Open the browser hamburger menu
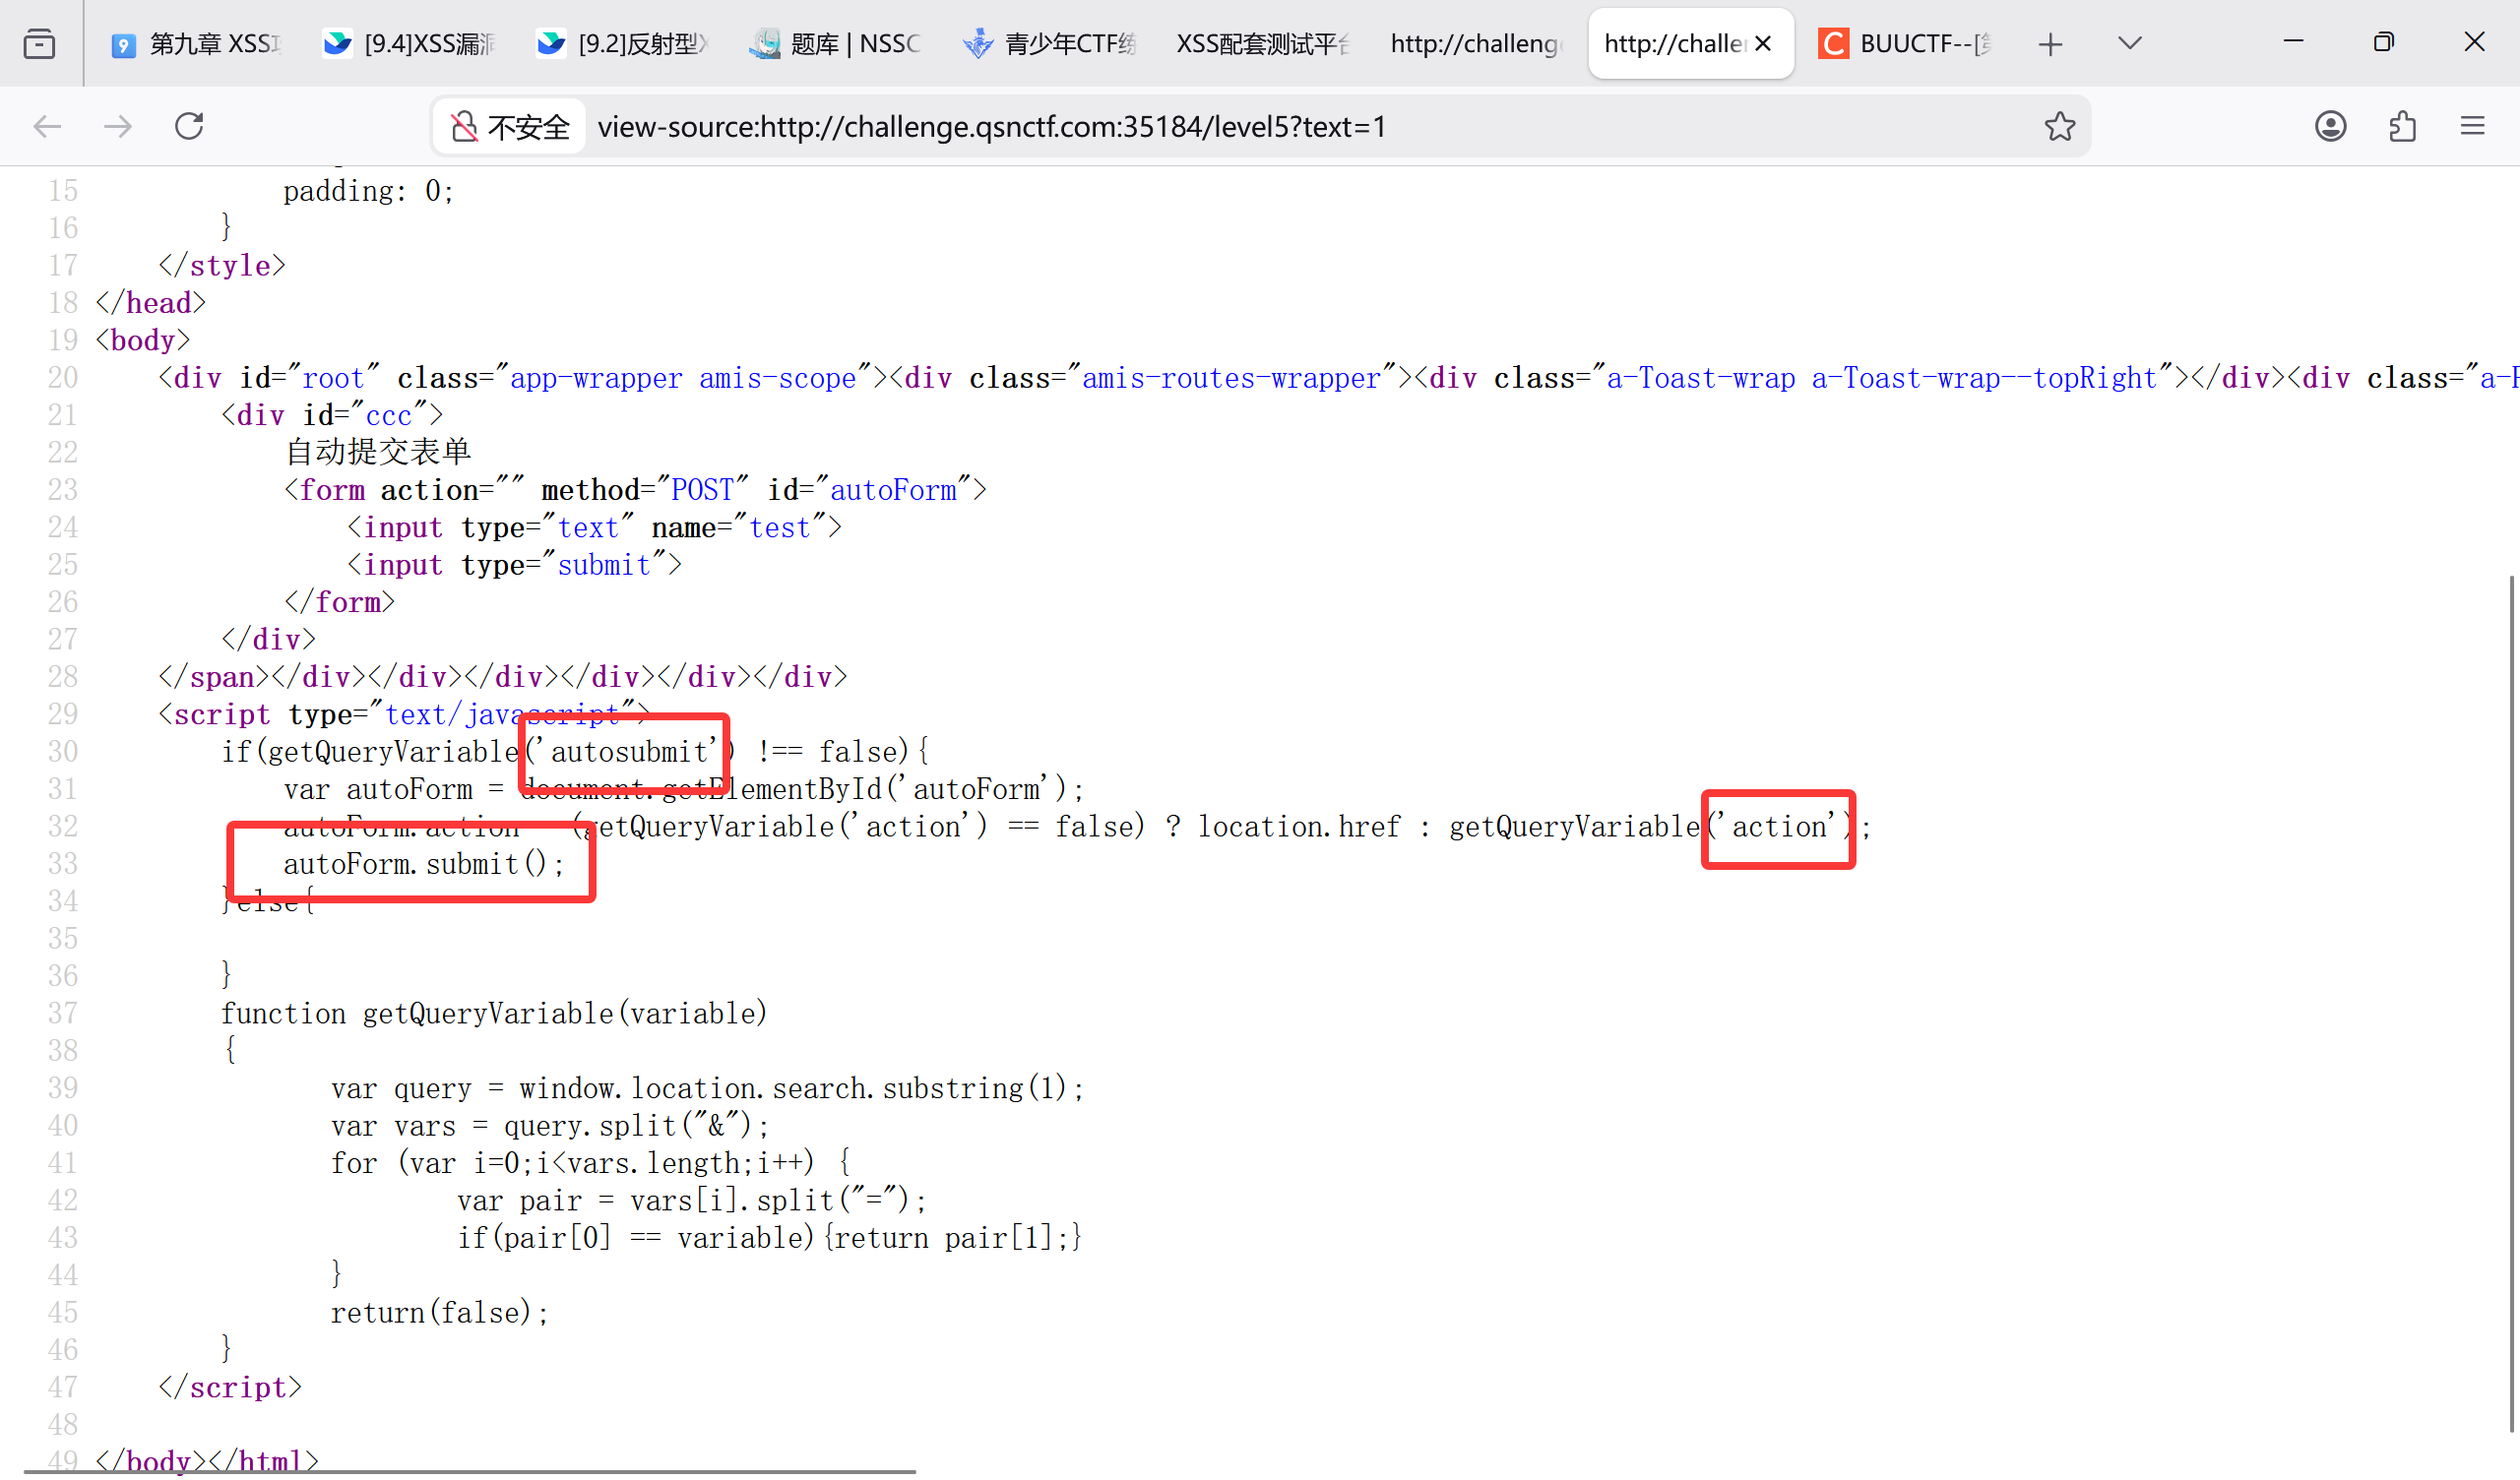 pyautogui.click(x=2472, y=126)
